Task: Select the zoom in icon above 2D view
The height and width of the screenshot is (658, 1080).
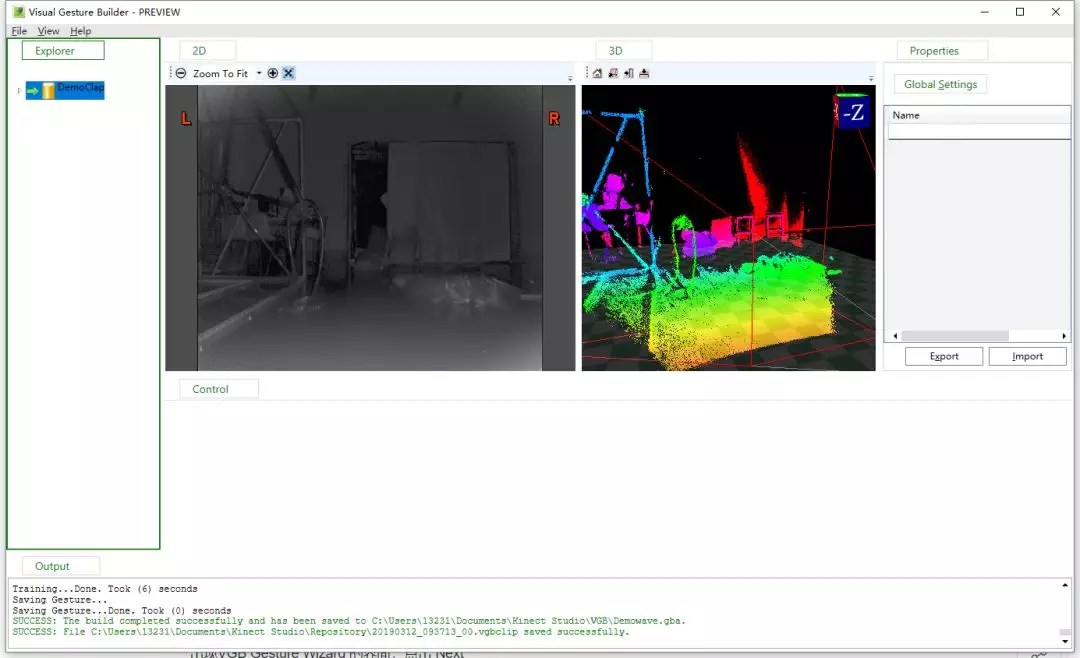Action: pos(273,73)
